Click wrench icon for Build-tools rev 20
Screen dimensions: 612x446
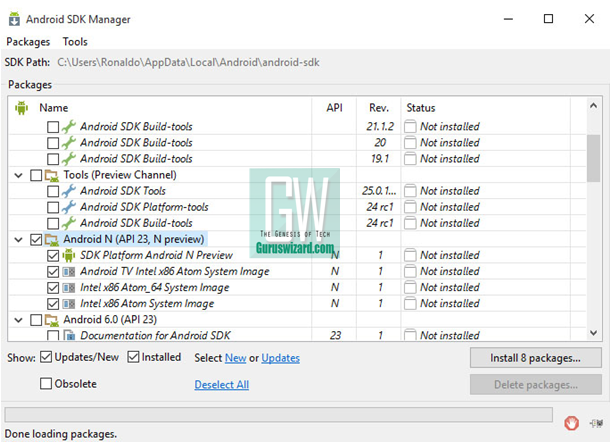(x=69, y=143)
